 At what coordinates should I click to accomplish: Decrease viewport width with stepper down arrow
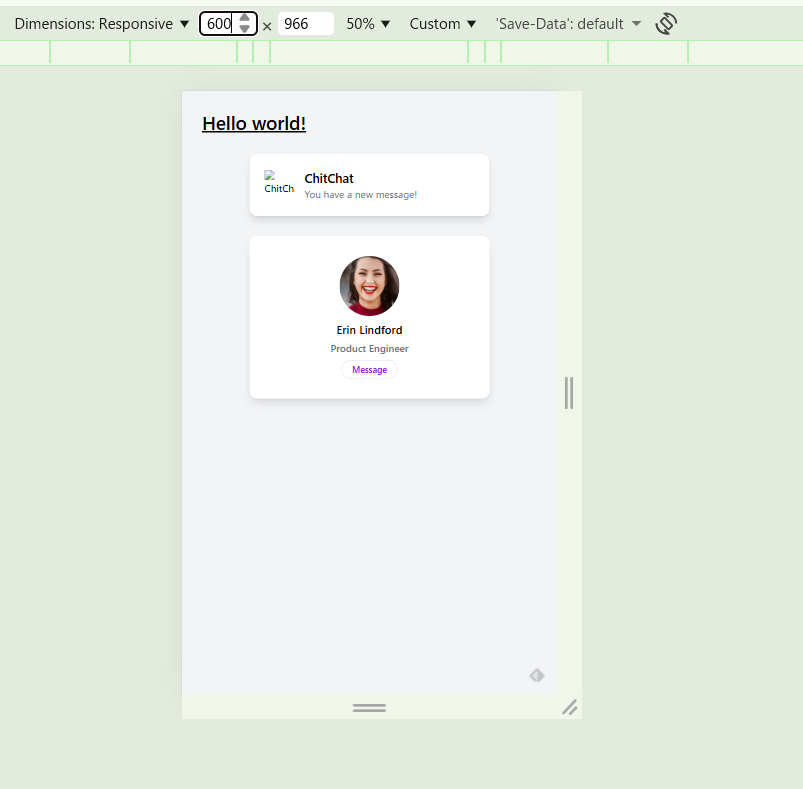[x=245, y=30]
